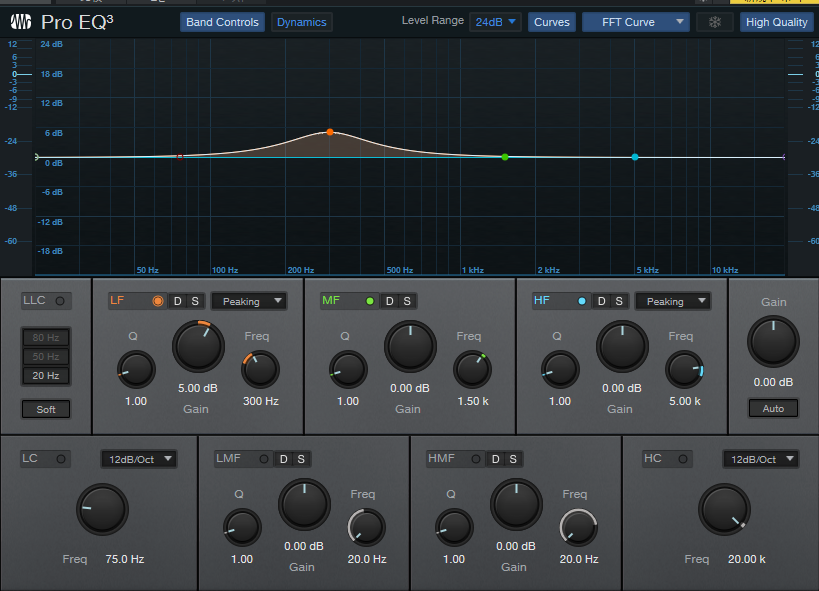Toggle dynamics D on the MF band
Viewport: 819px width, 591px height.
pyautogui.click(x=390, y=301)
